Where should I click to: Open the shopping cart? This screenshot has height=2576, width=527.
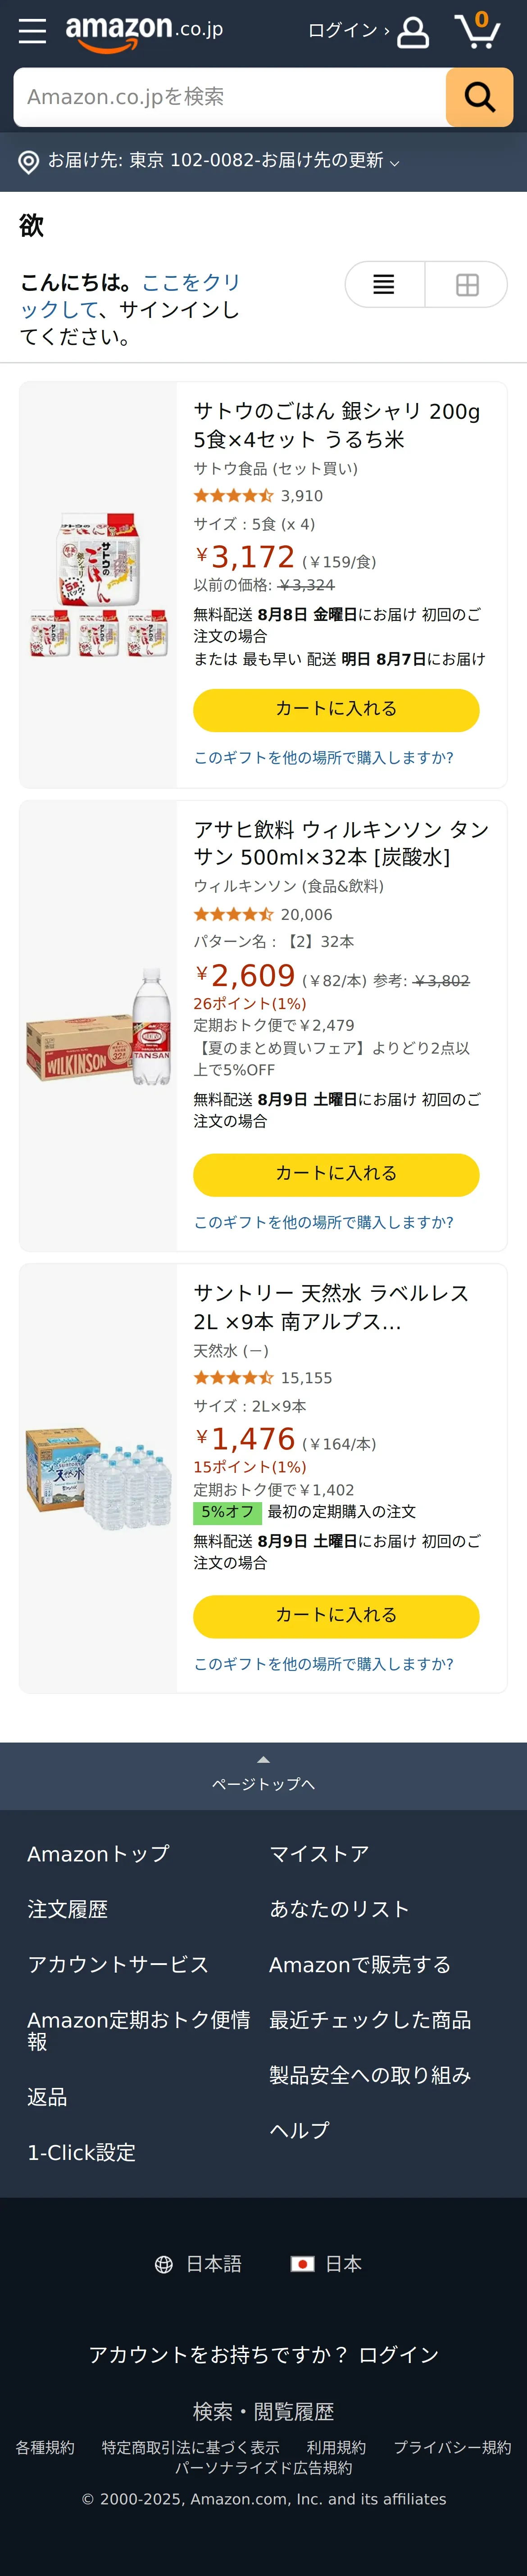coord(477,31)
